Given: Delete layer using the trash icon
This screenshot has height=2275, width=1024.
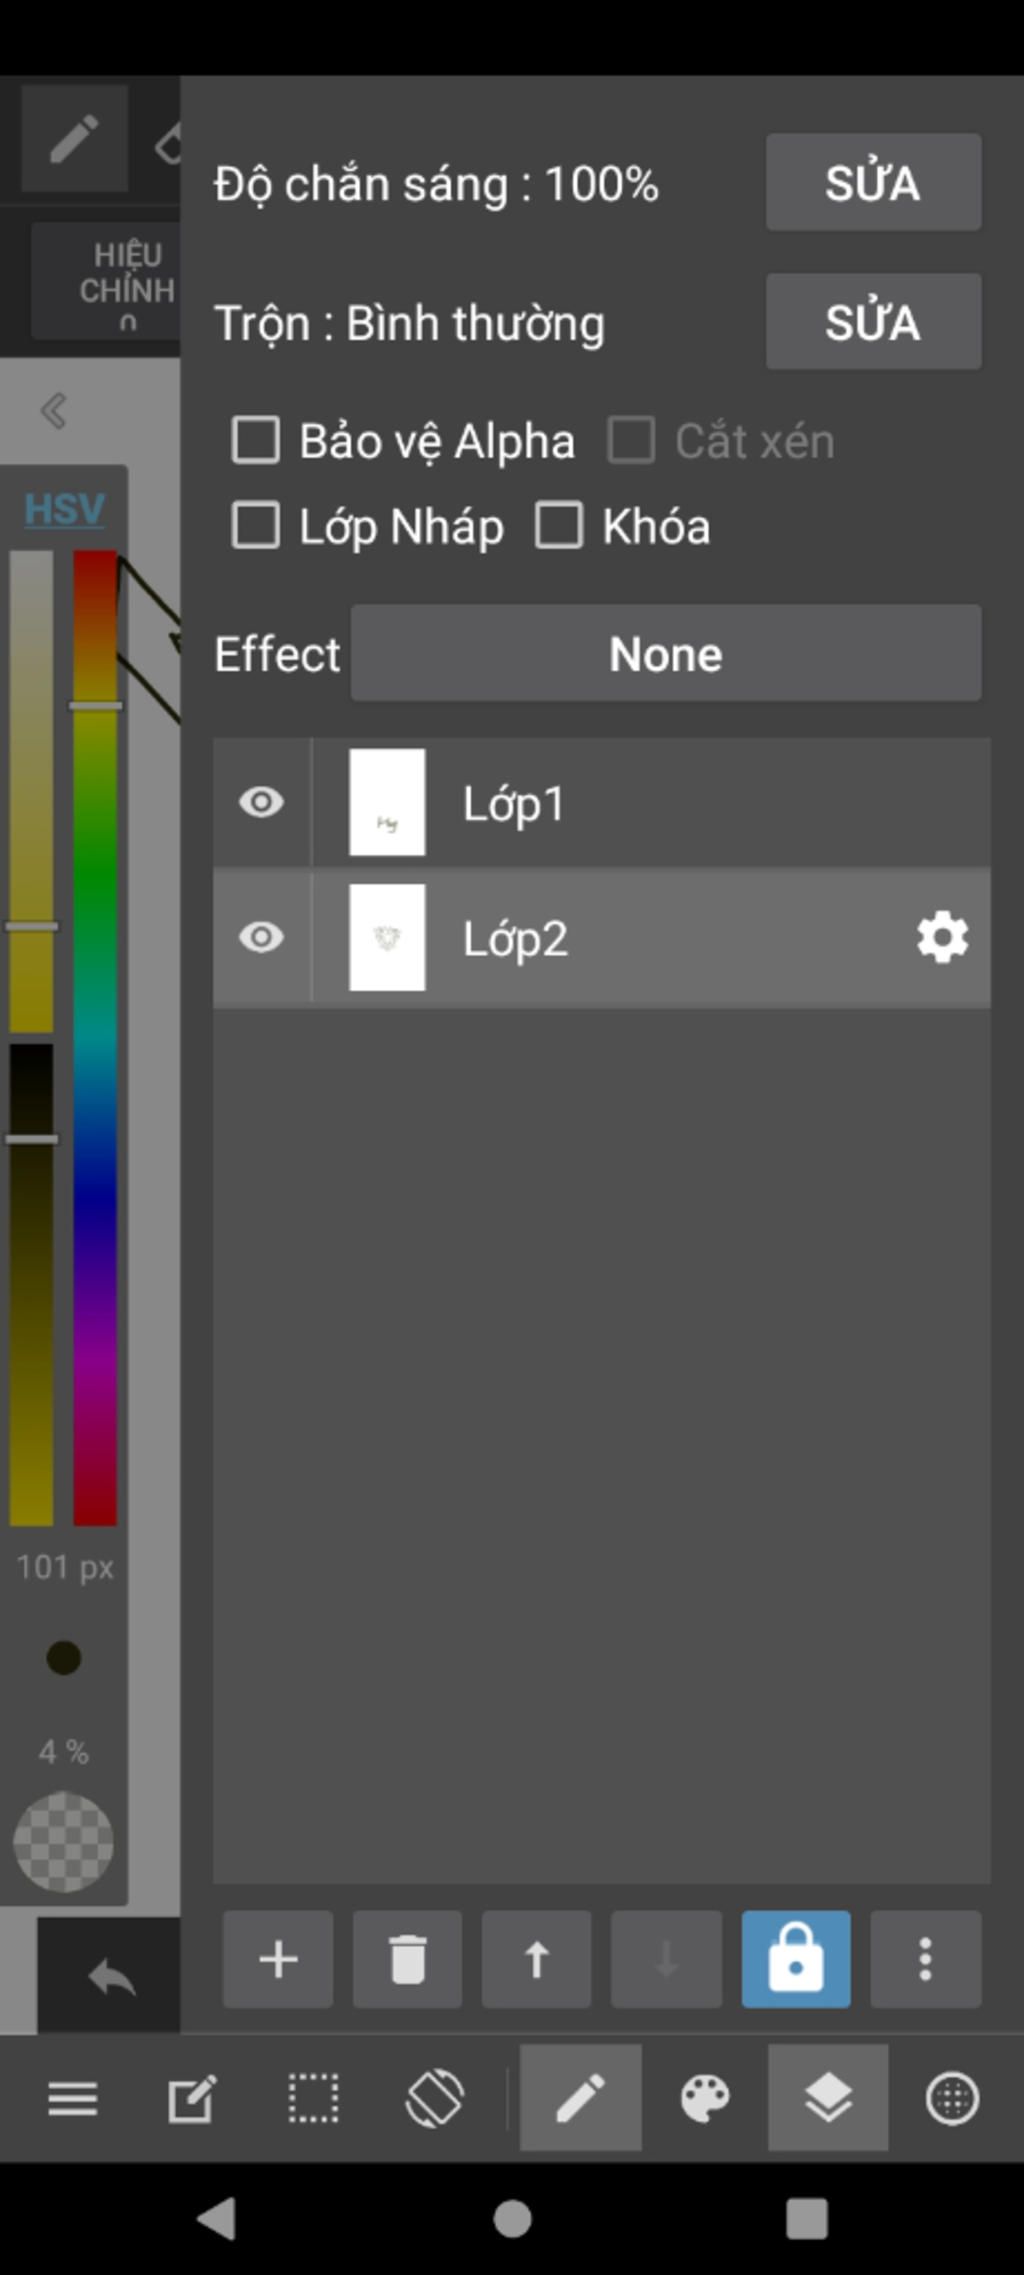Looking at the screenshot, I should click(407, 1959).
